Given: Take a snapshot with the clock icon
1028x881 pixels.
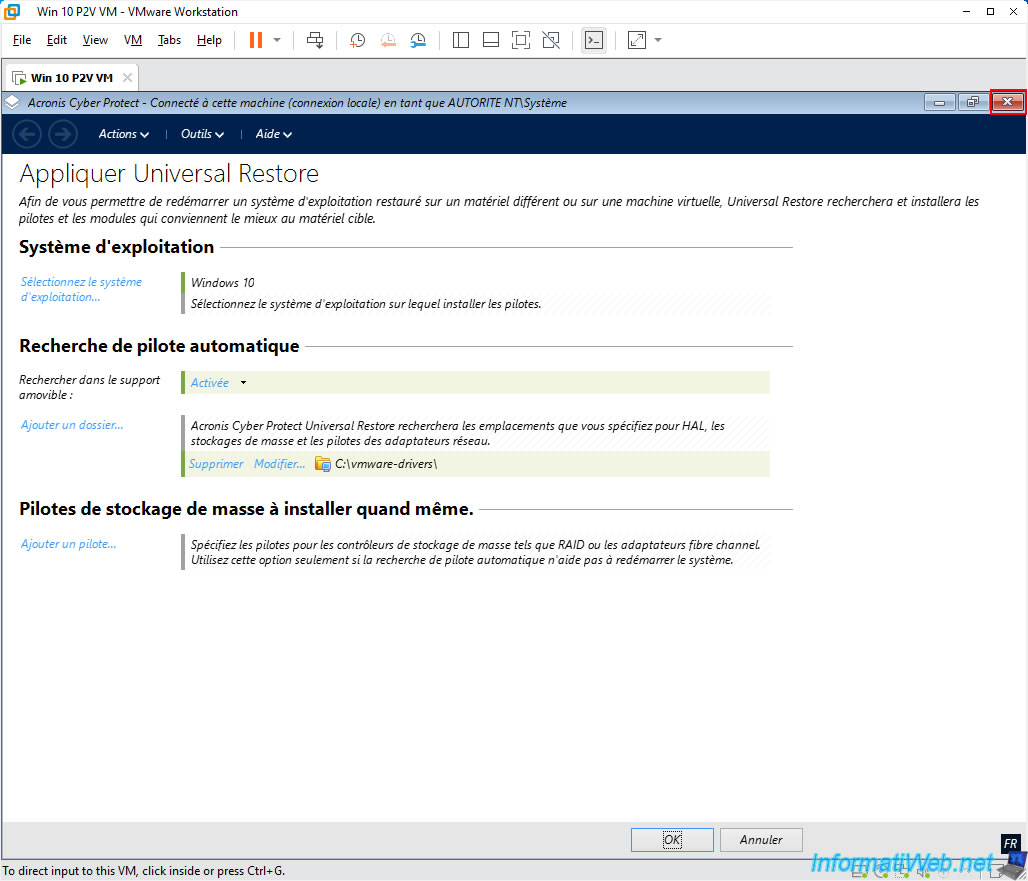Looking at the screenshot, I should point(357,40).
